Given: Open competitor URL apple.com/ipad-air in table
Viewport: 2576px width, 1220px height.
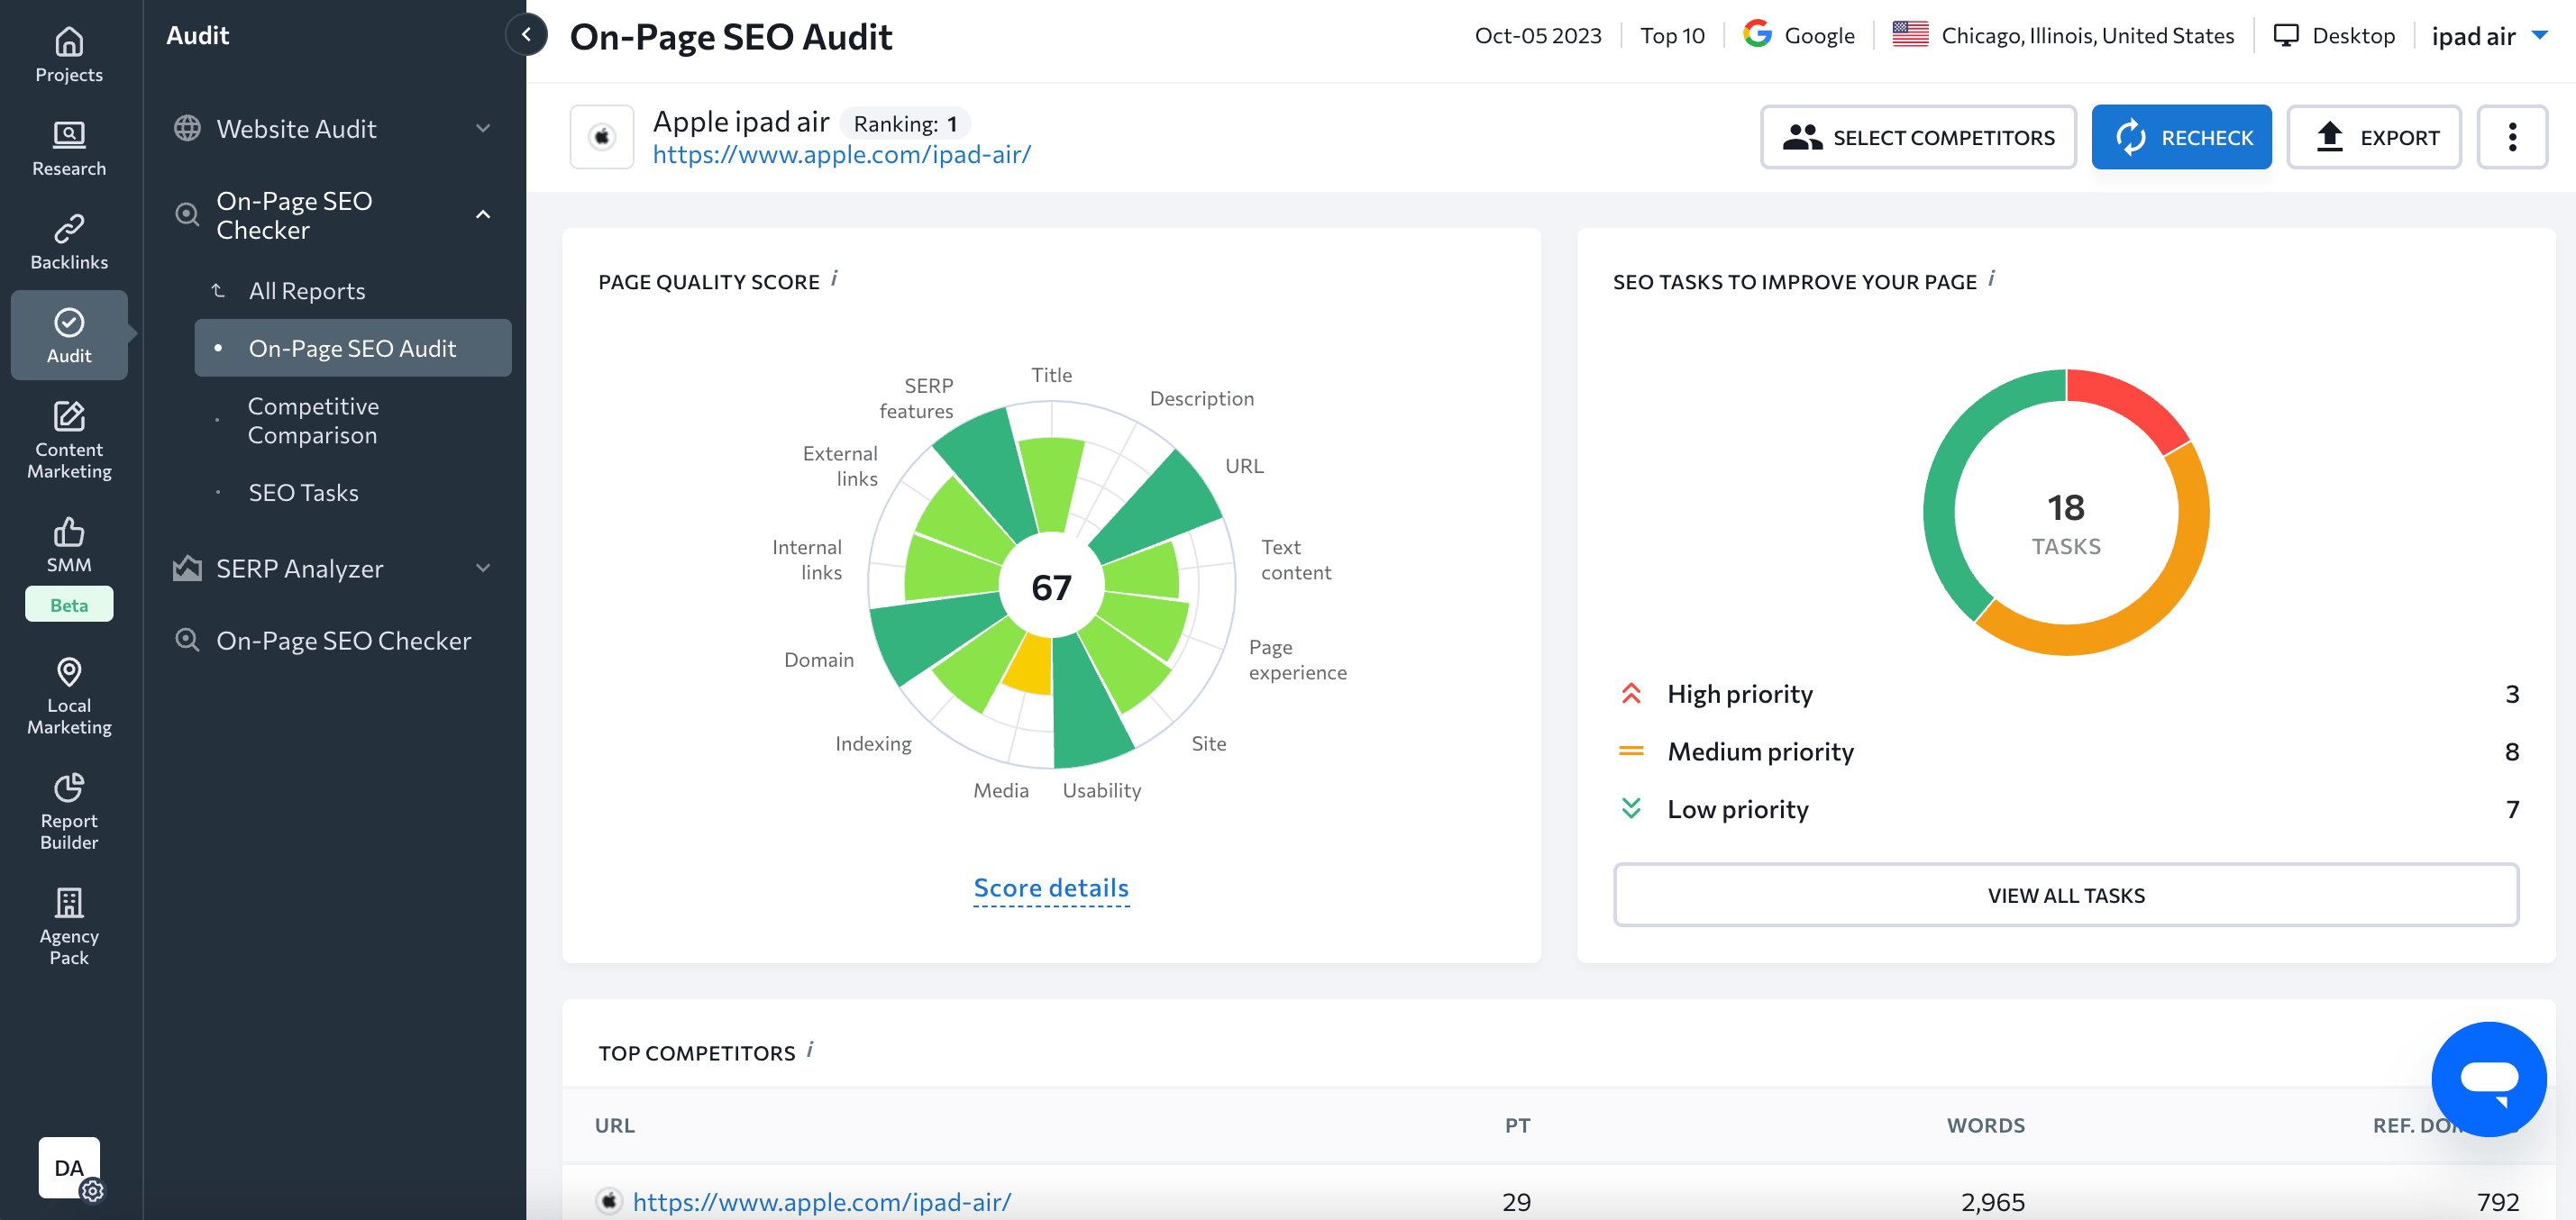Looking at the screenshot, I should click(822, 1202).
